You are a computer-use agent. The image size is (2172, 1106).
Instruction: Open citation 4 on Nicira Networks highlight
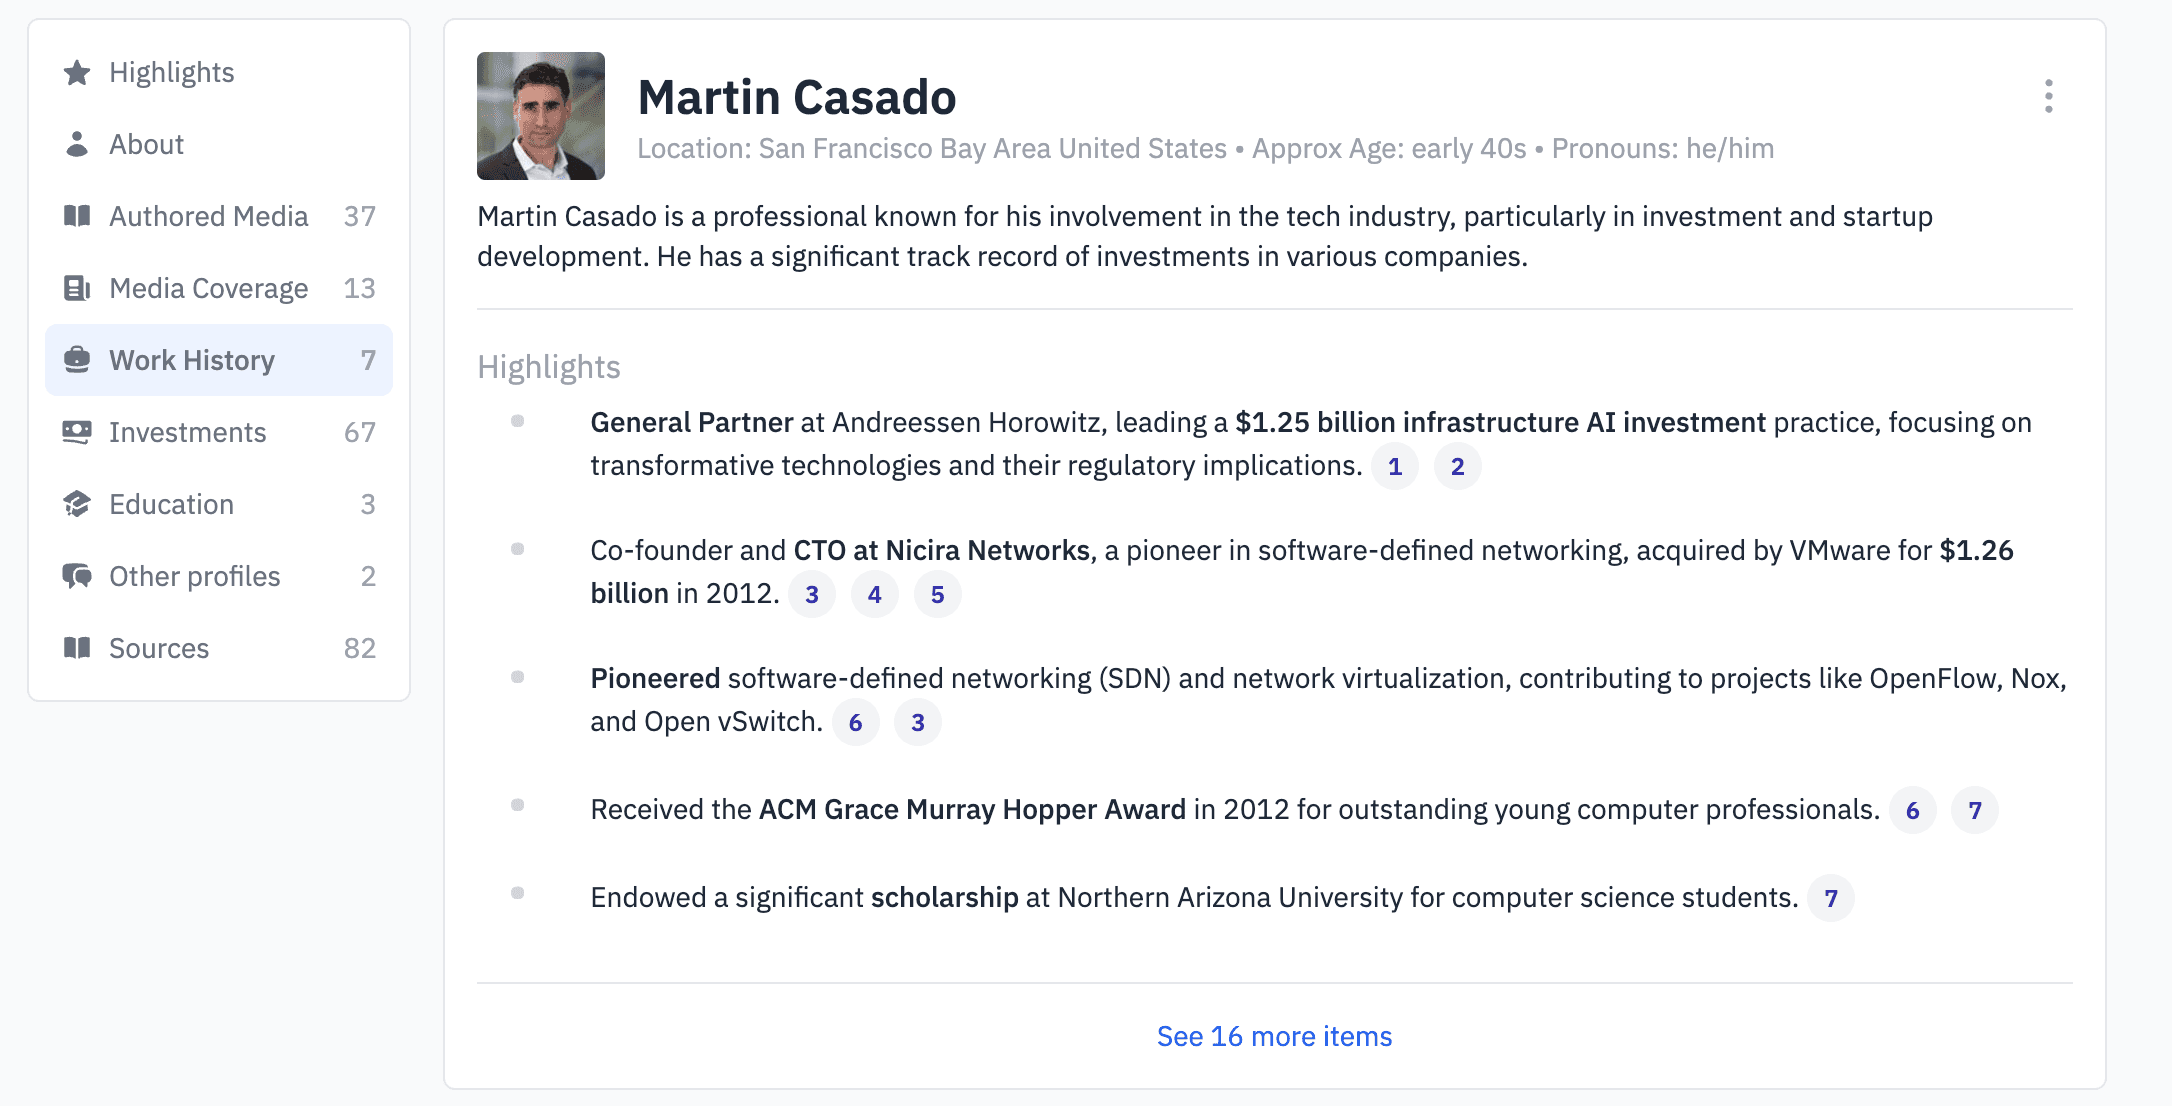coord(874,594)
